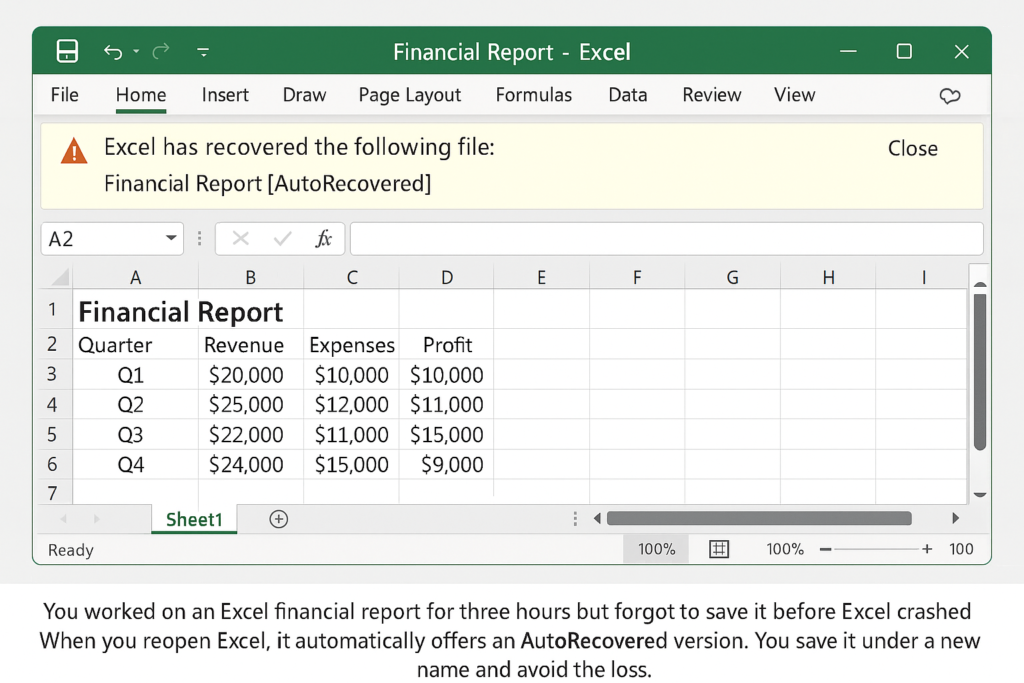The height and width of the screenshot is (683, 1024).
Task: Select the $12,000 expenses cell
Action: [351, 405]
